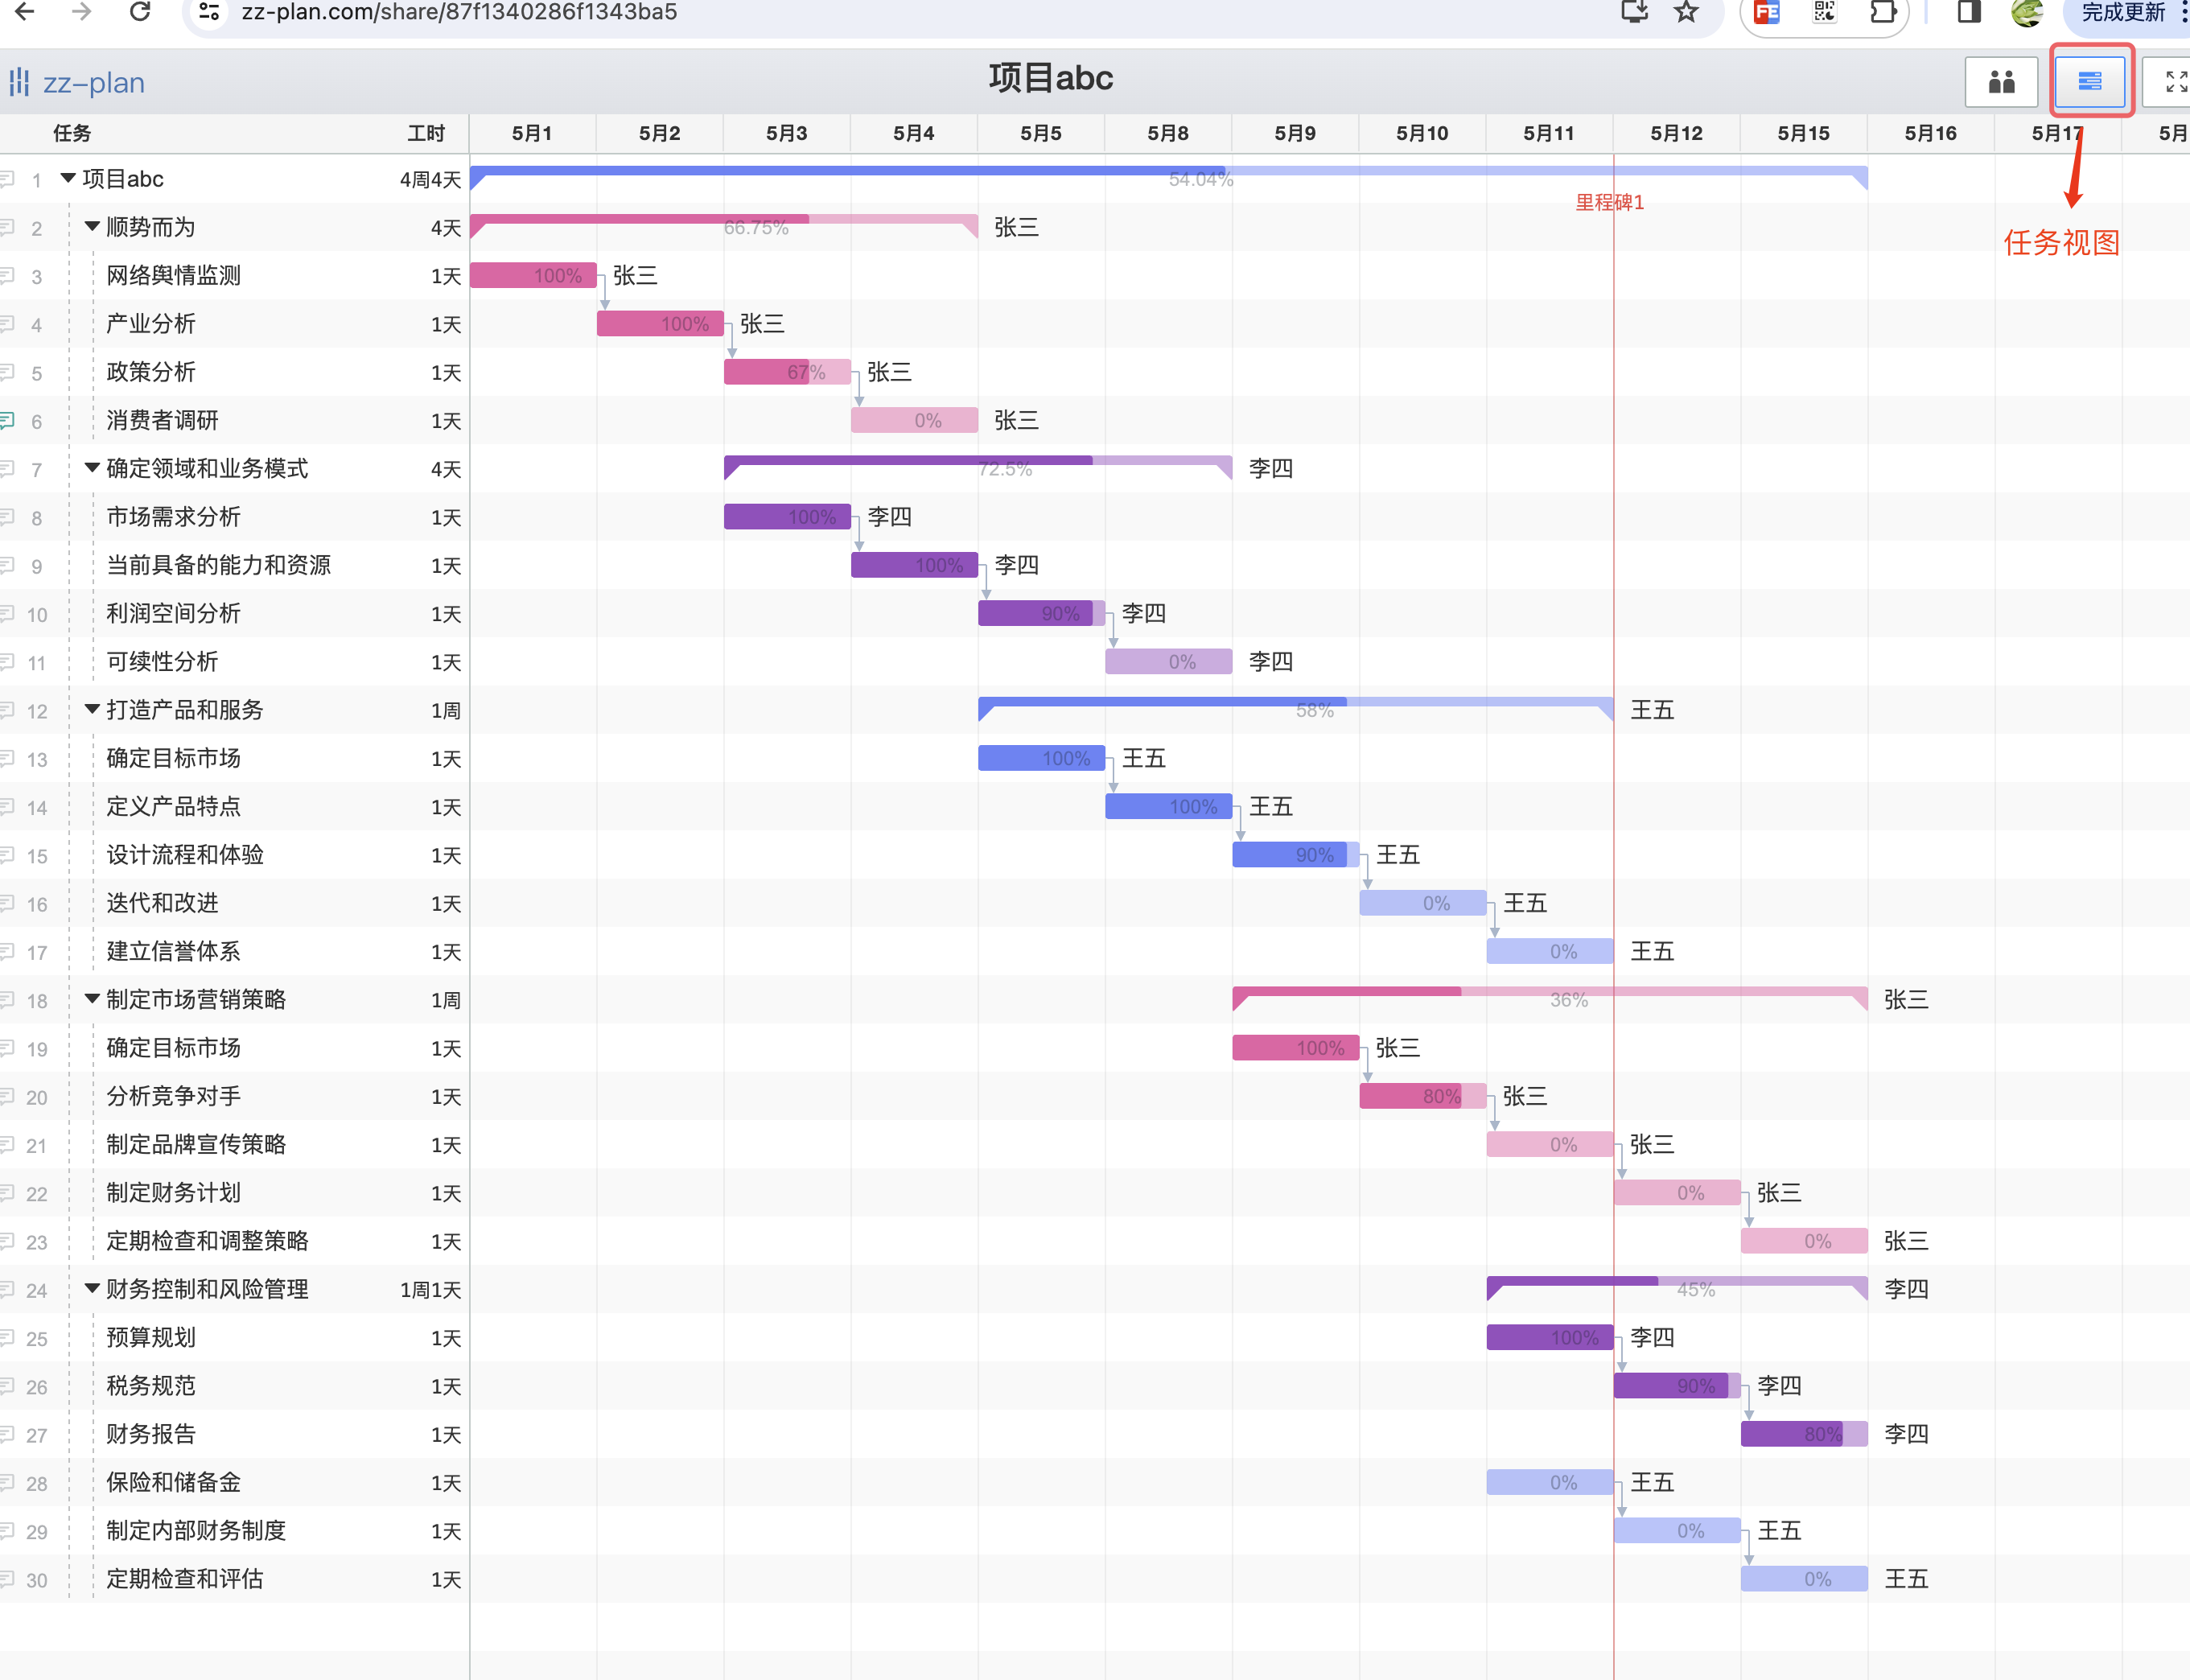
Task: Switch to the resource (people) view
Action: (x=2001, y=82)
